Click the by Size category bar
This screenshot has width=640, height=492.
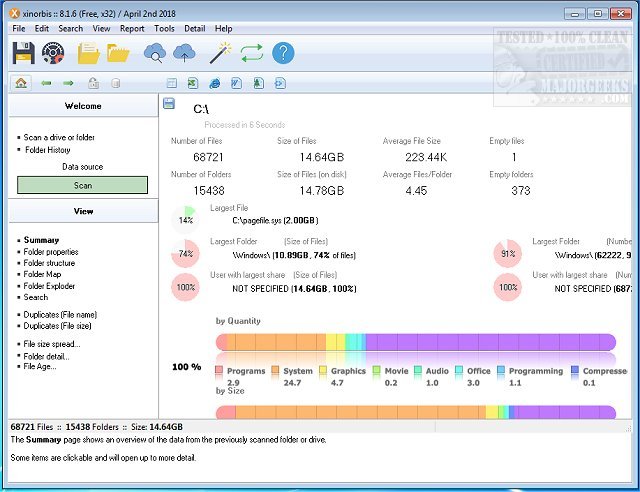(x=416, y=412)
